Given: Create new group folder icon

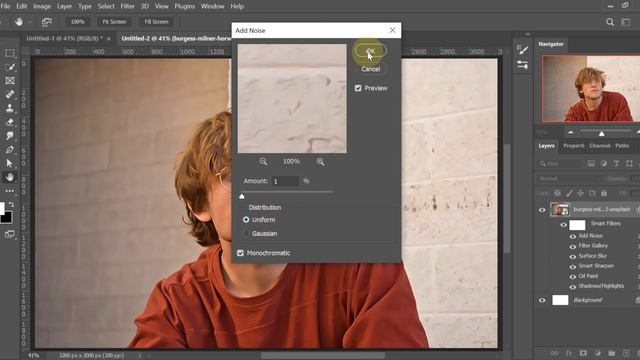Looking at the screenshot, I should [611, 353].
